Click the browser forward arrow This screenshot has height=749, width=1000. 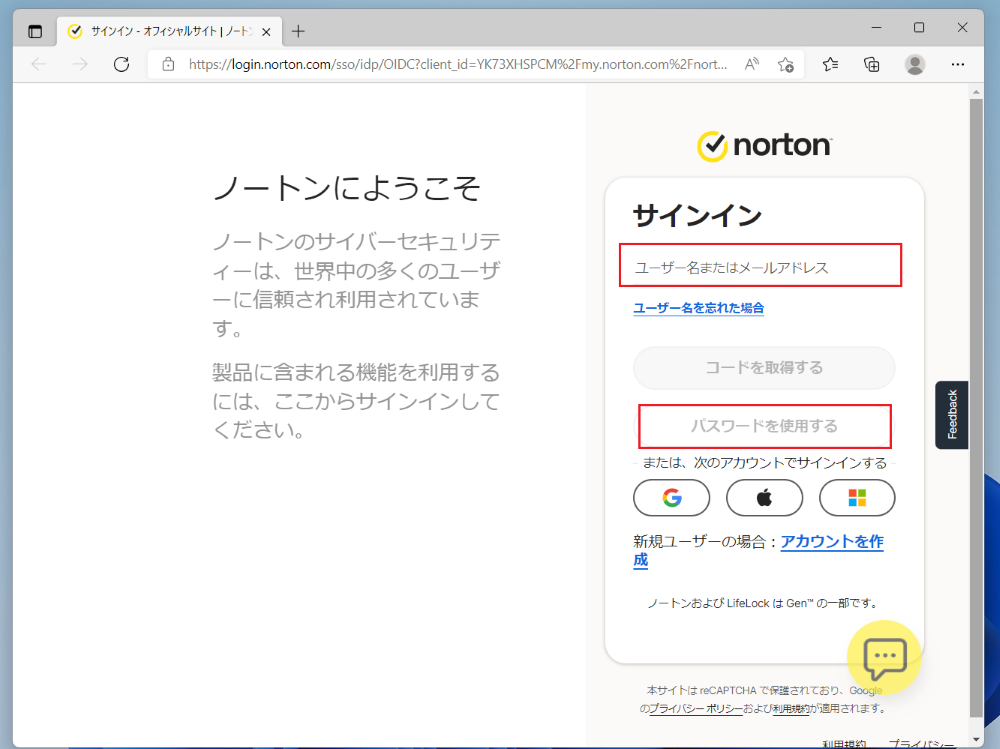[80, 64]
